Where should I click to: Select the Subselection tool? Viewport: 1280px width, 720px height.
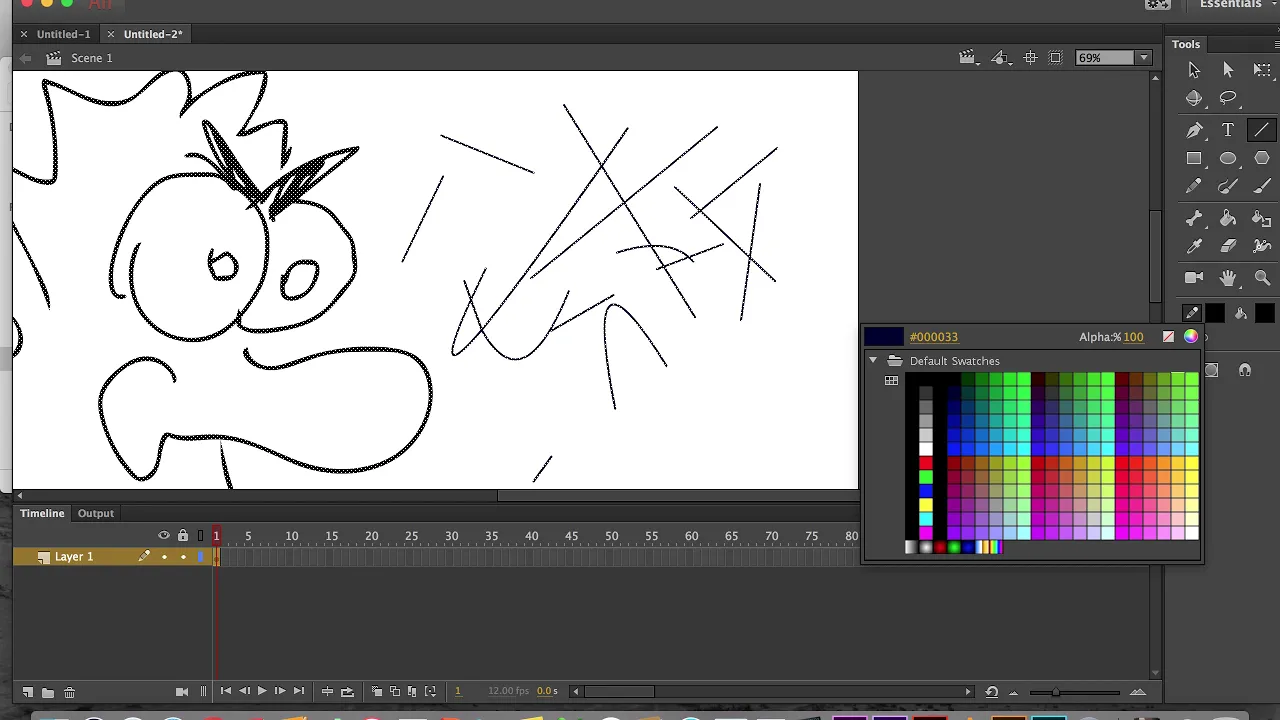click(x=1228, y=70)
